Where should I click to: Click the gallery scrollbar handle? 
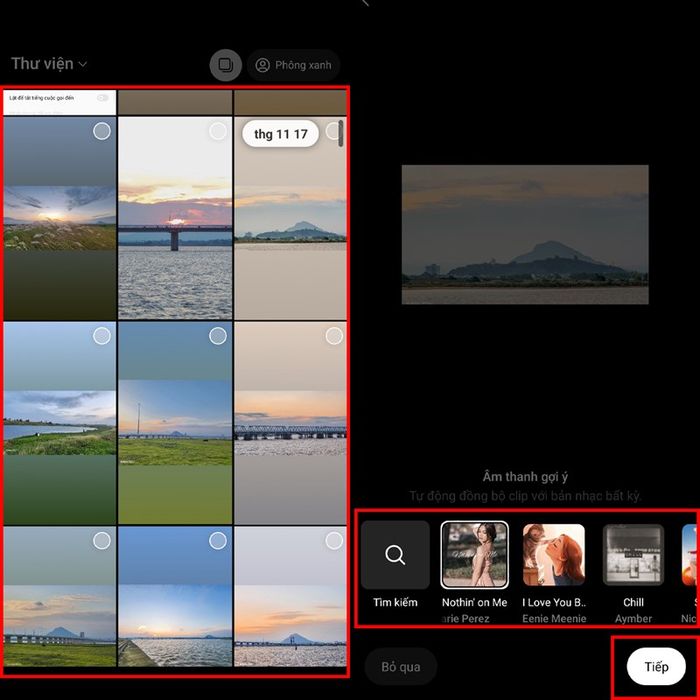341,133
